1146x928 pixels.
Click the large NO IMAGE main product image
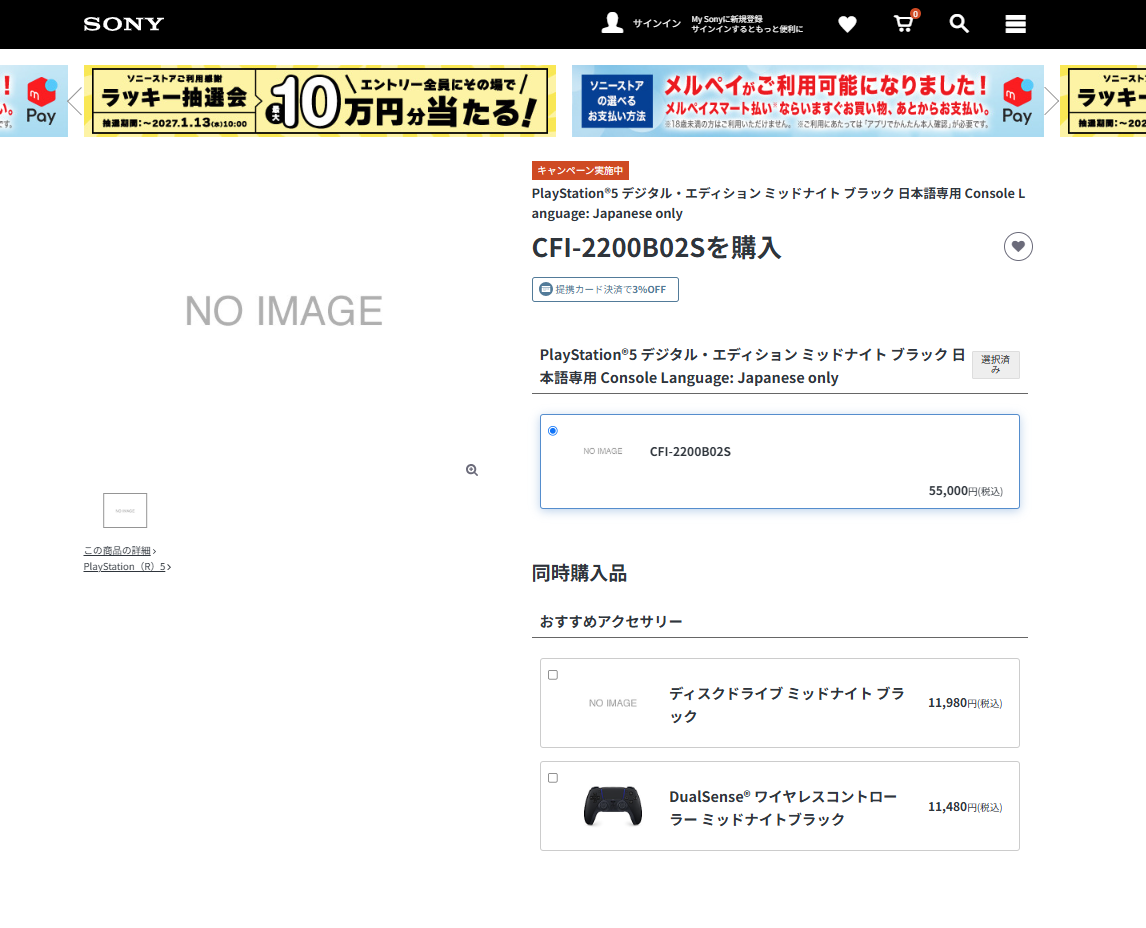[x=284, y=311]
